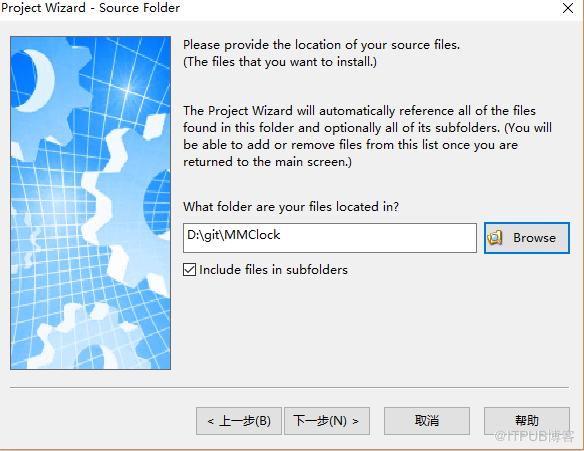584x451 pixels.
Task: Click the blue gears wizard illustration
Action: (91, 203)
